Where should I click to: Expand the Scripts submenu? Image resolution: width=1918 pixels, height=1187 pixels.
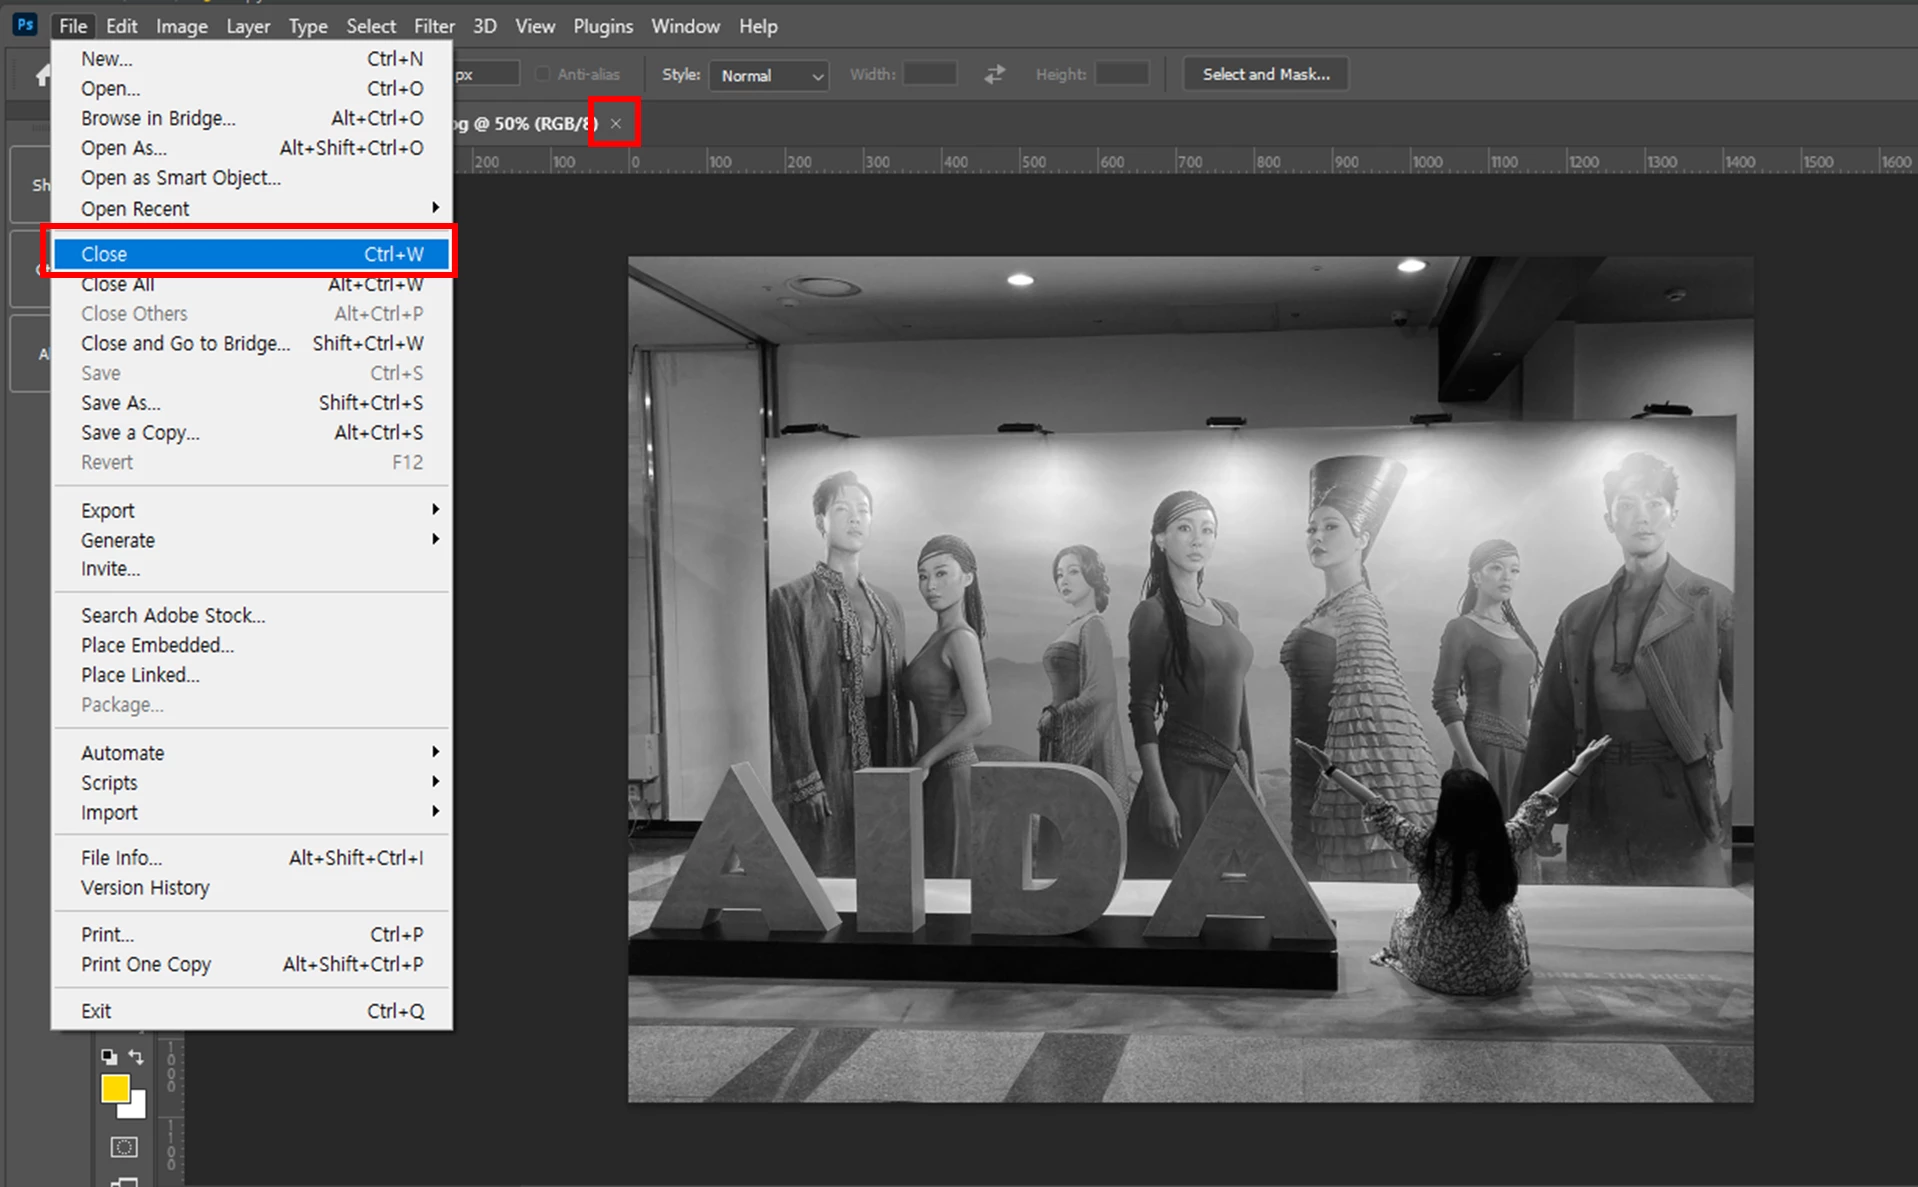[x=252, y=783]
